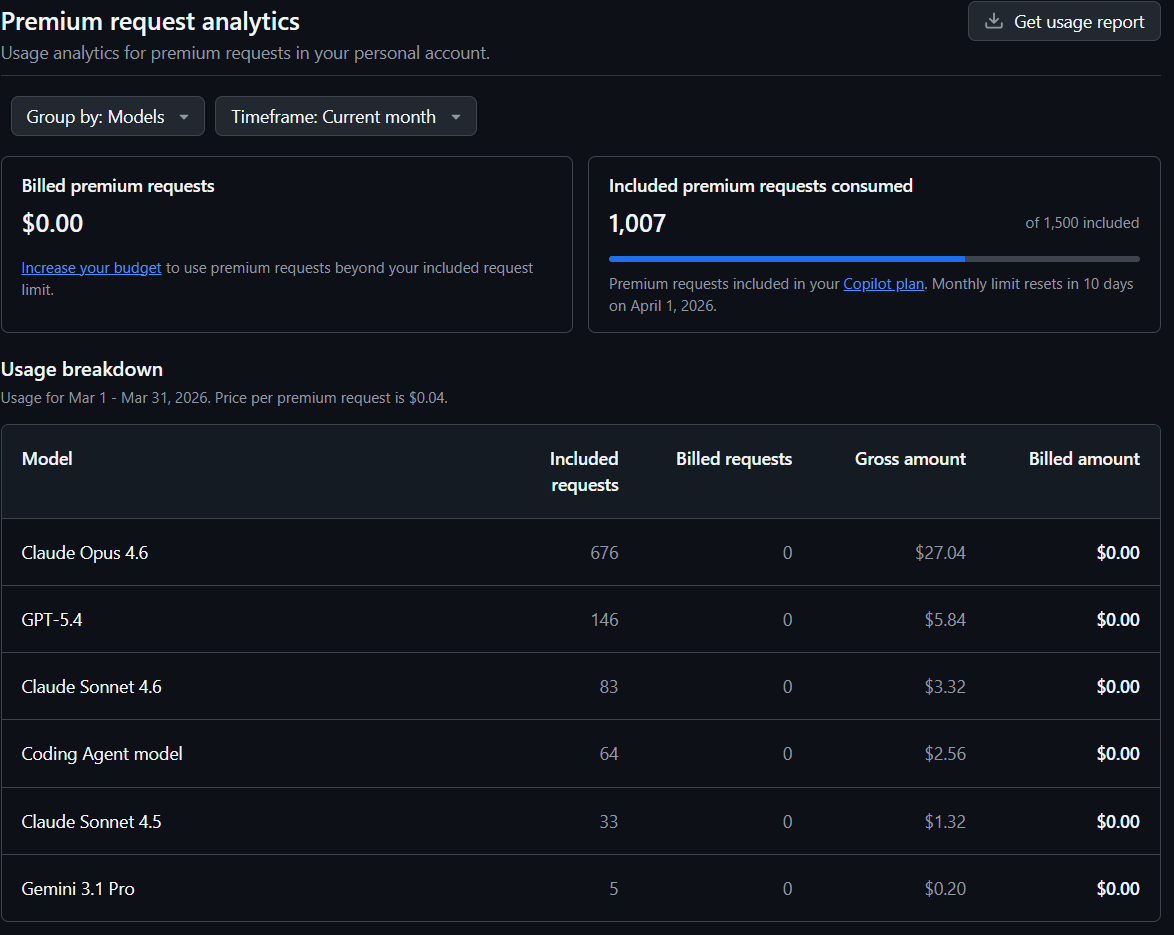The height and width of the screenshot is (935, 1174).
Task: Open the Increase your budget link
Action: 91,268
